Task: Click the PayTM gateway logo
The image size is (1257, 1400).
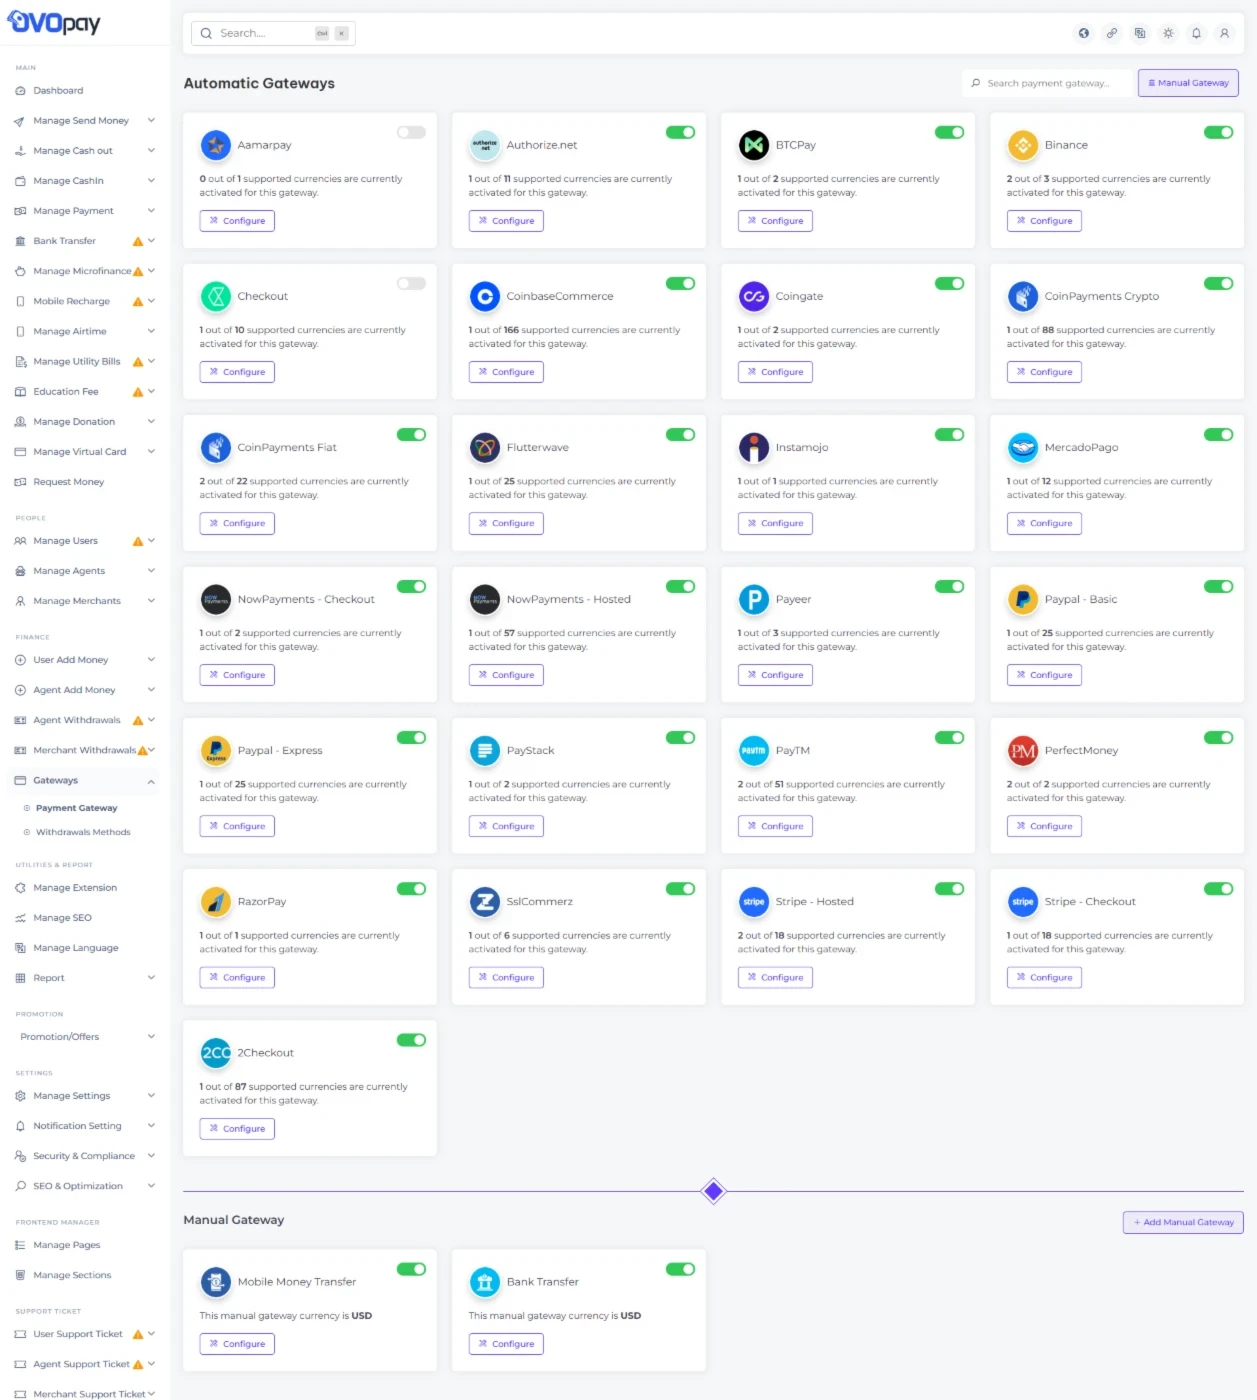Action: click(x=753, y=750)
